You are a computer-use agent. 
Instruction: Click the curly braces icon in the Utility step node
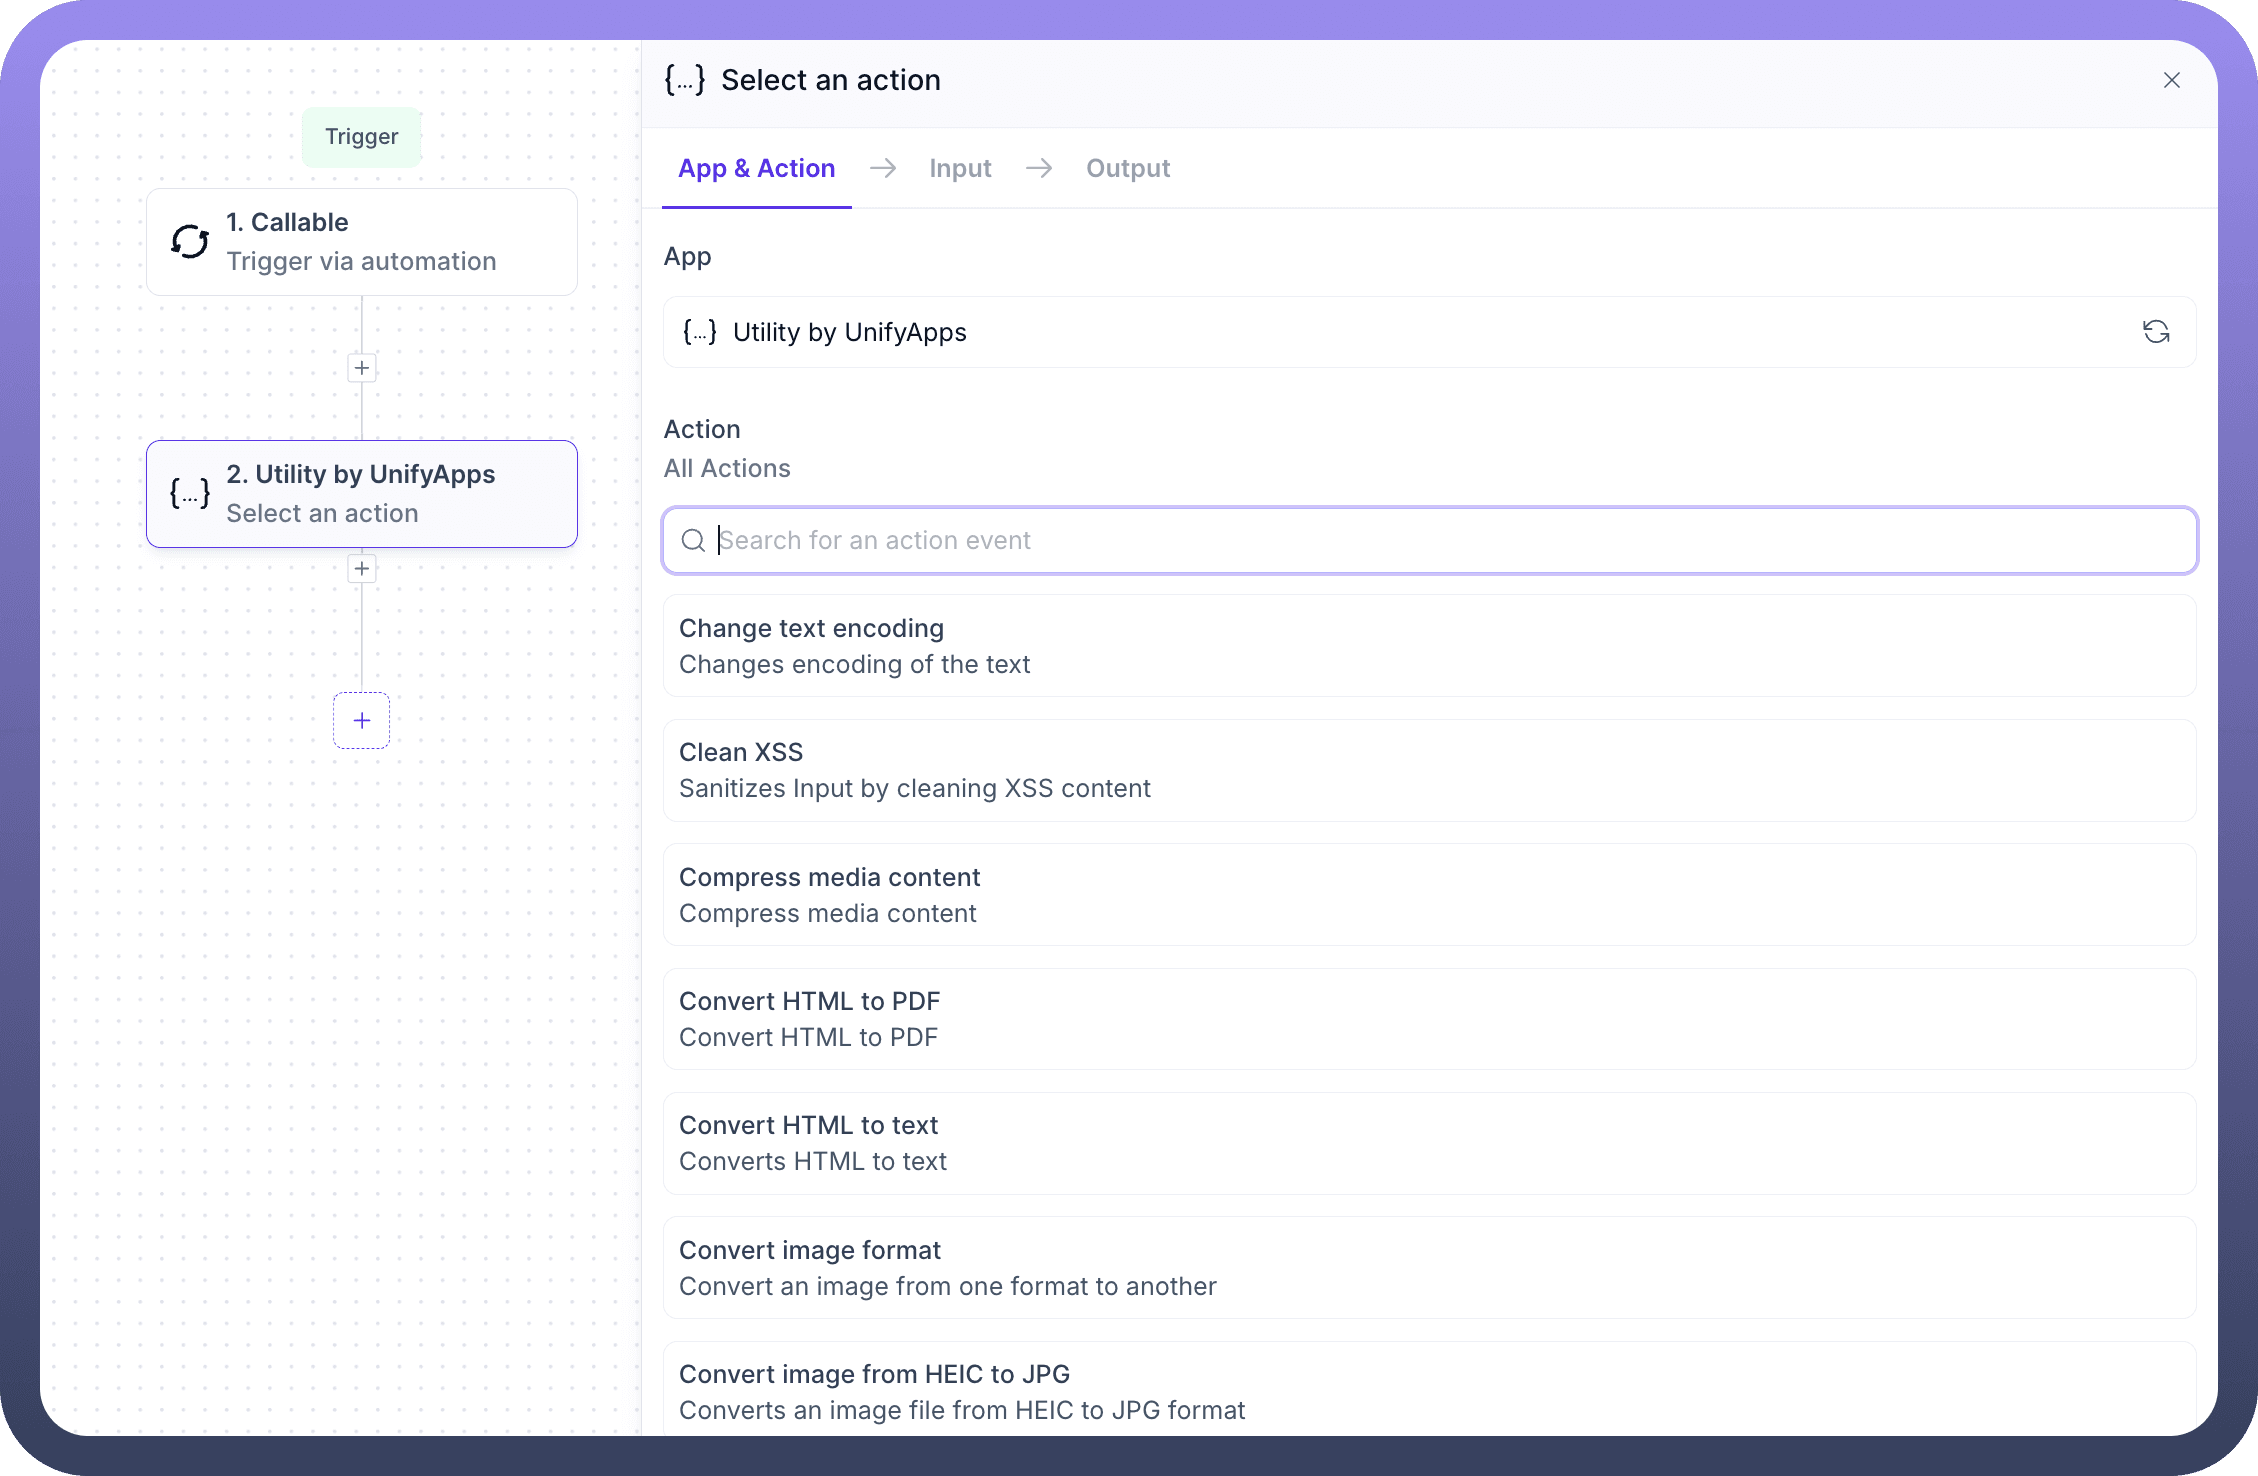(x=190, y=493)
